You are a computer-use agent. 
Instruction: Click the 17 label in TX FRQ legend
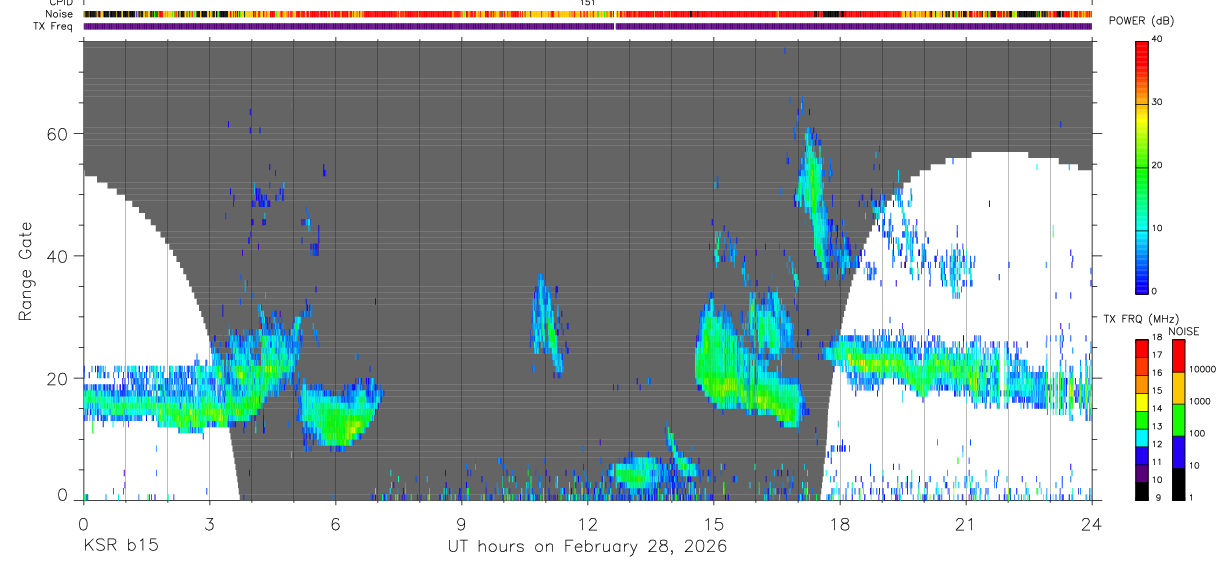(x=1157, y=355)
